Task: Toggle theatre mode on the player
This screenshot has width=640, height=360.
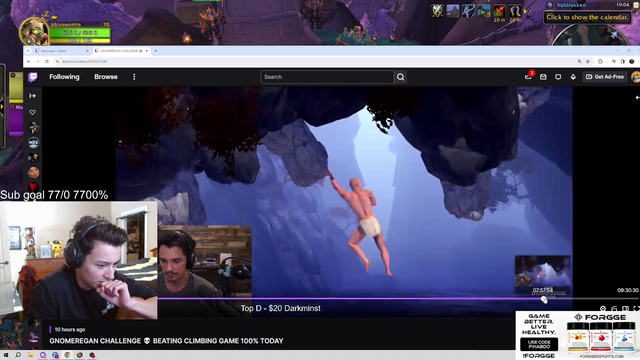Action: click(625, 309)
